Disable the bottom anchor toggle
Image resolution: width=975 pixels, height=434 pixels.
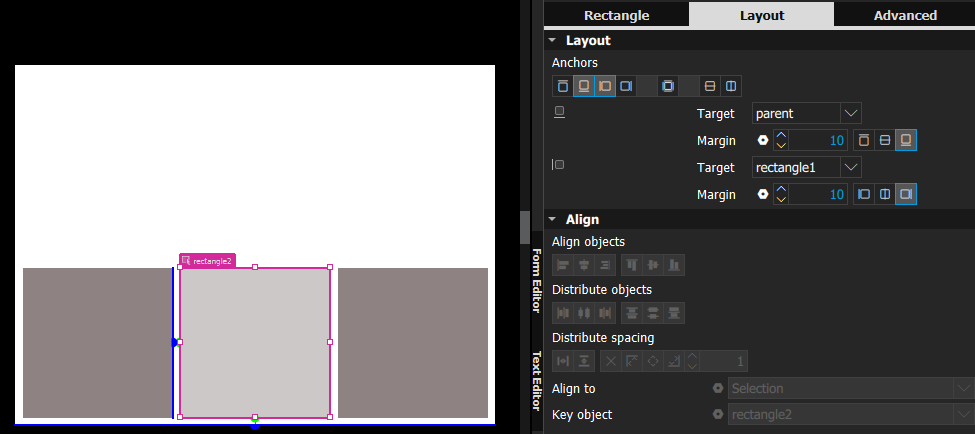[x=583, y=86]
